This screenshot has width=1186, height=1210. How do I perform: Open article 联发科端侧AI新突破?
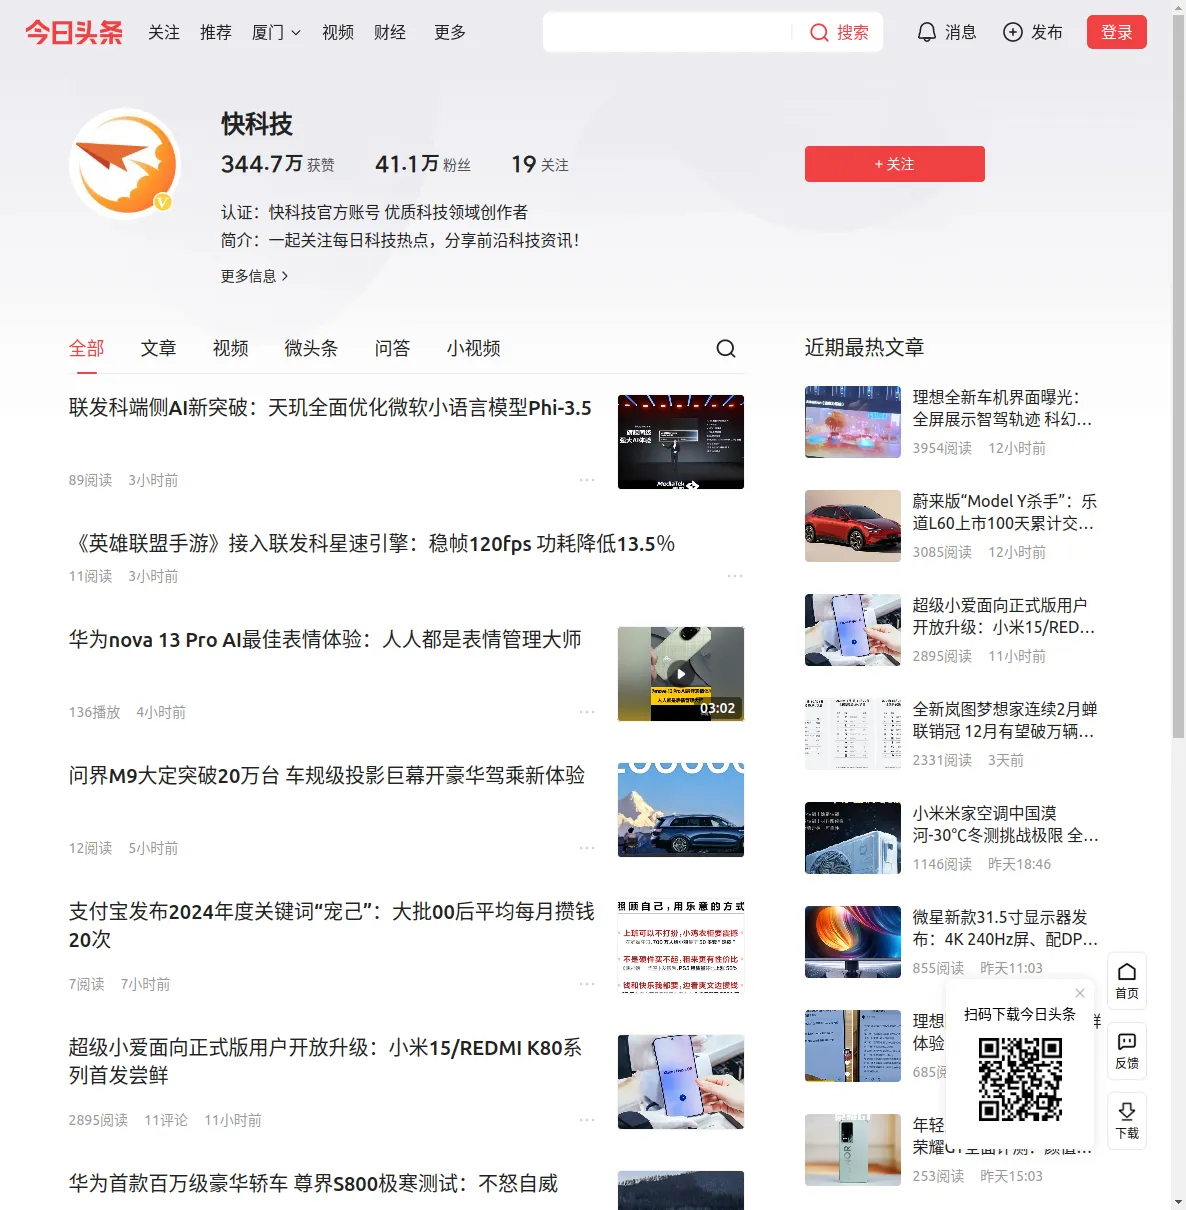pyautogui.click(x=330, y=408)
